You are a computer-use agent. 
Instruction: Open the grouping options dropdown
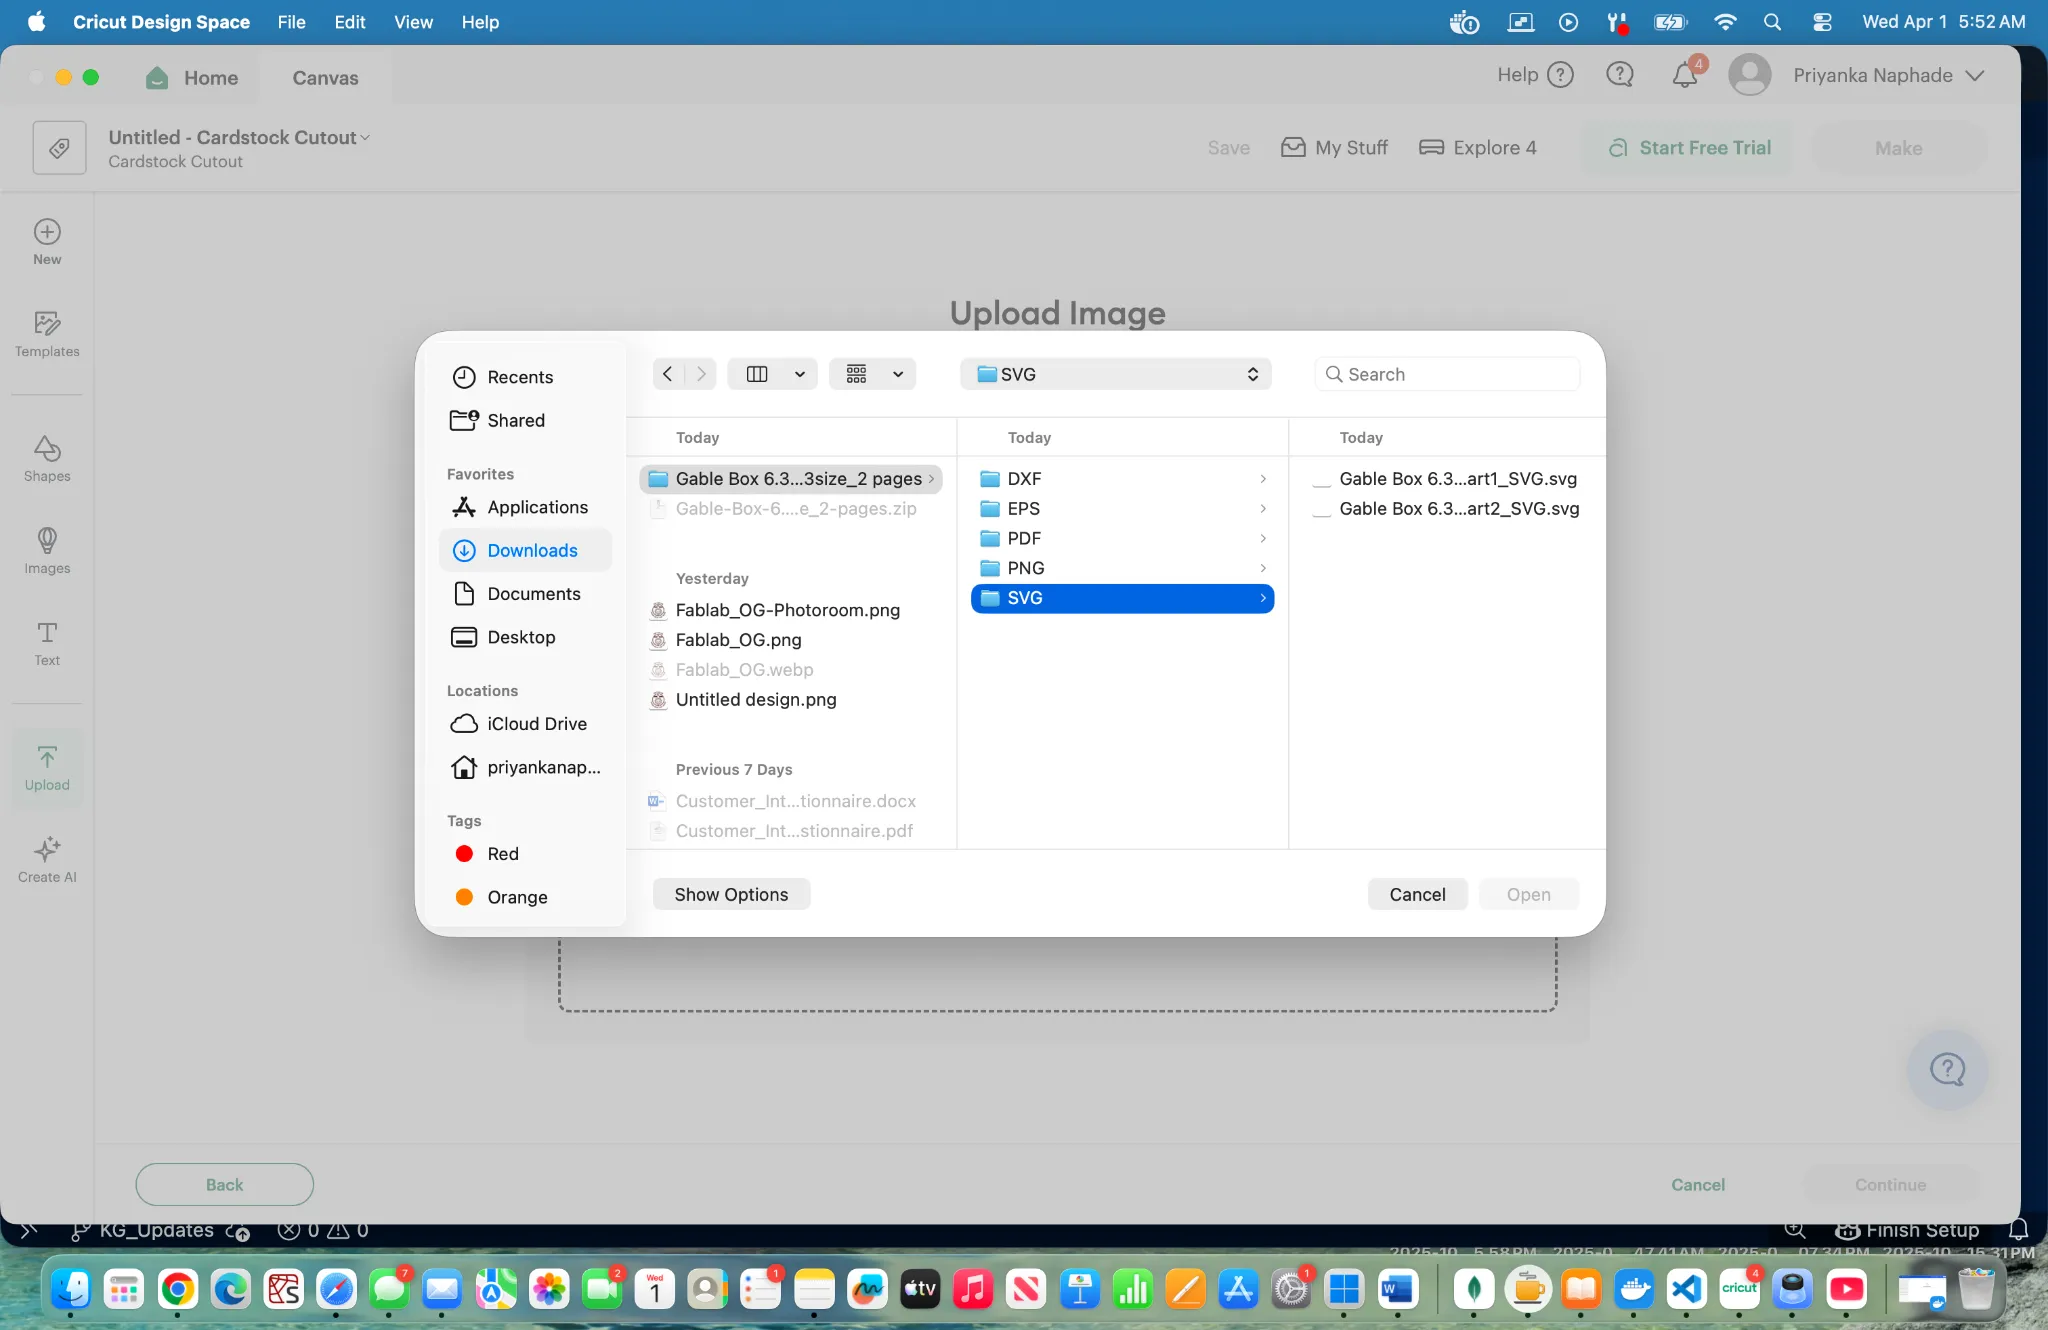[873, 374]
